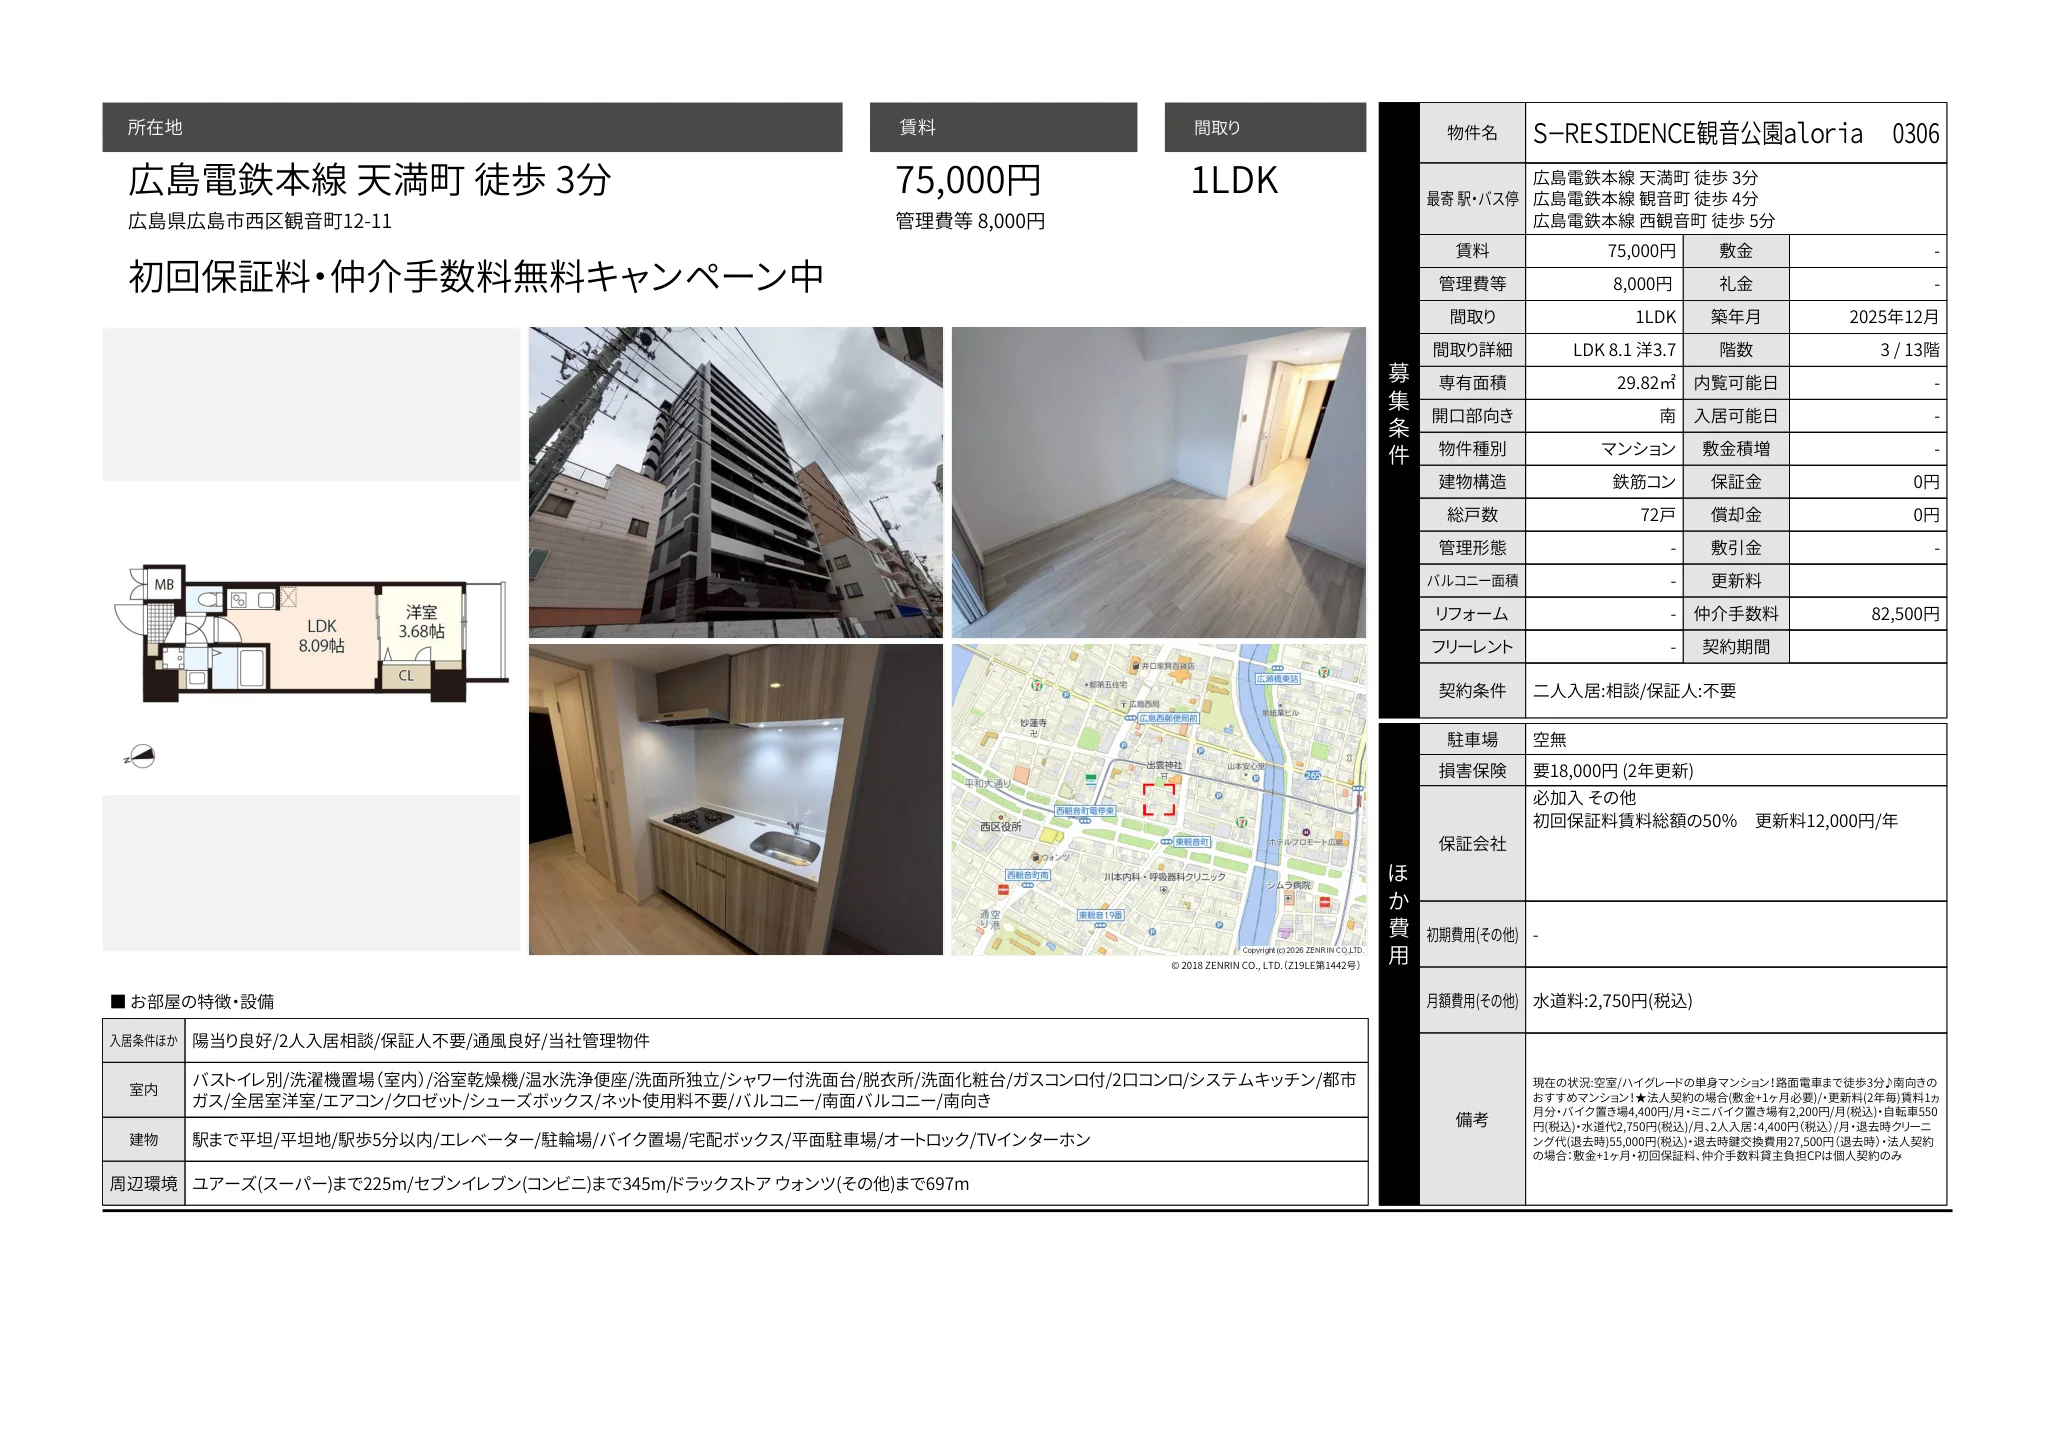Click the 二人入居:相談/保証人:不要 contract terms

tap(1634, 691)
